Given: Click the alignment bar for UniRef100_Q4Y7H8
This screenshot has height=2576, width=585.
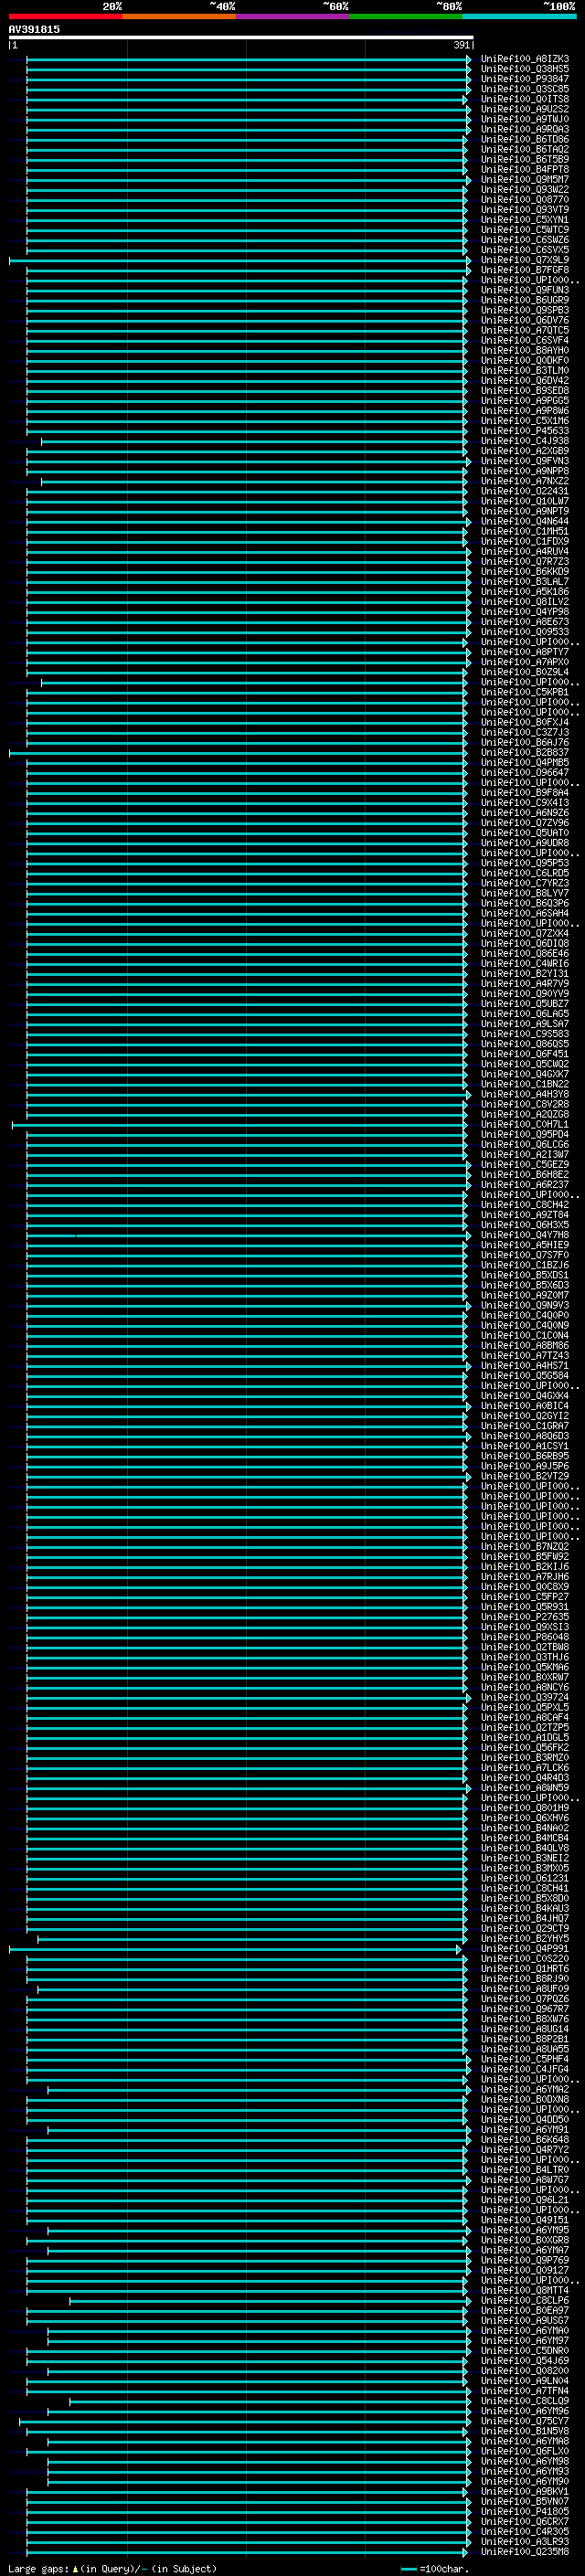Looking at the screenshot, I should point(248,1235).
